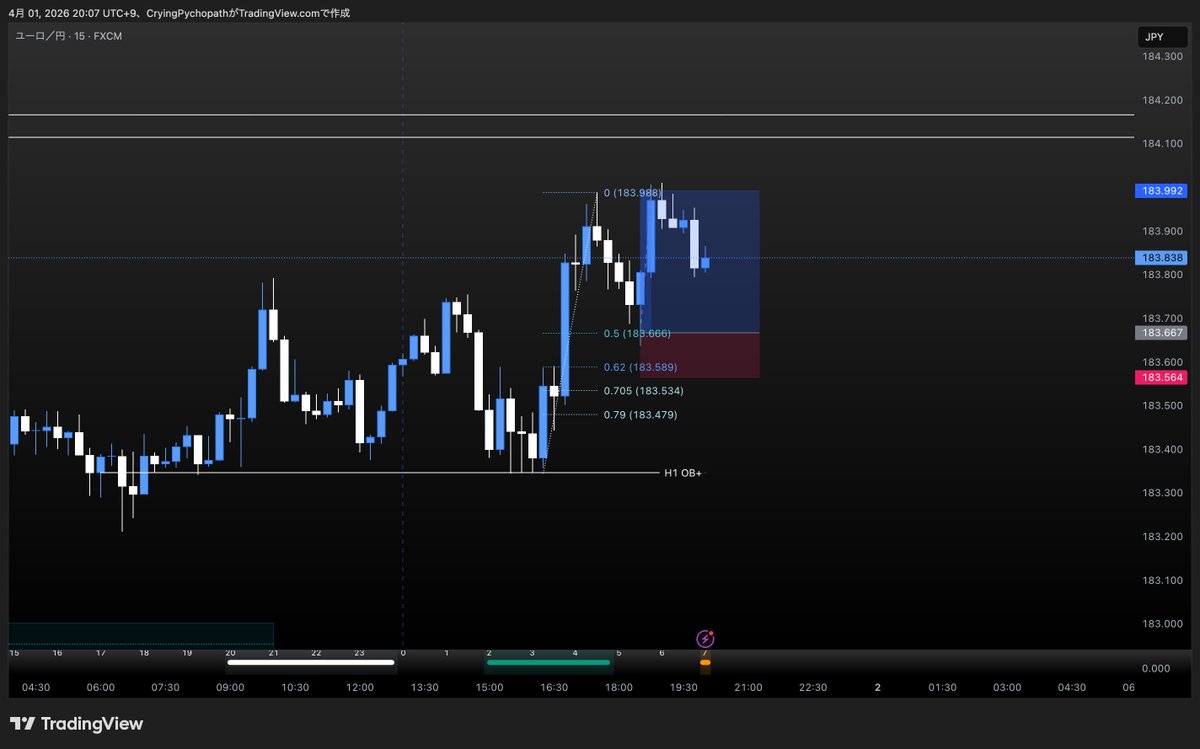Image resolution: width=1200 pixels, height=749 pixels.
Task: Click the orange session marker on timeline
Action: pyautogui.click(x=705, y=662)
